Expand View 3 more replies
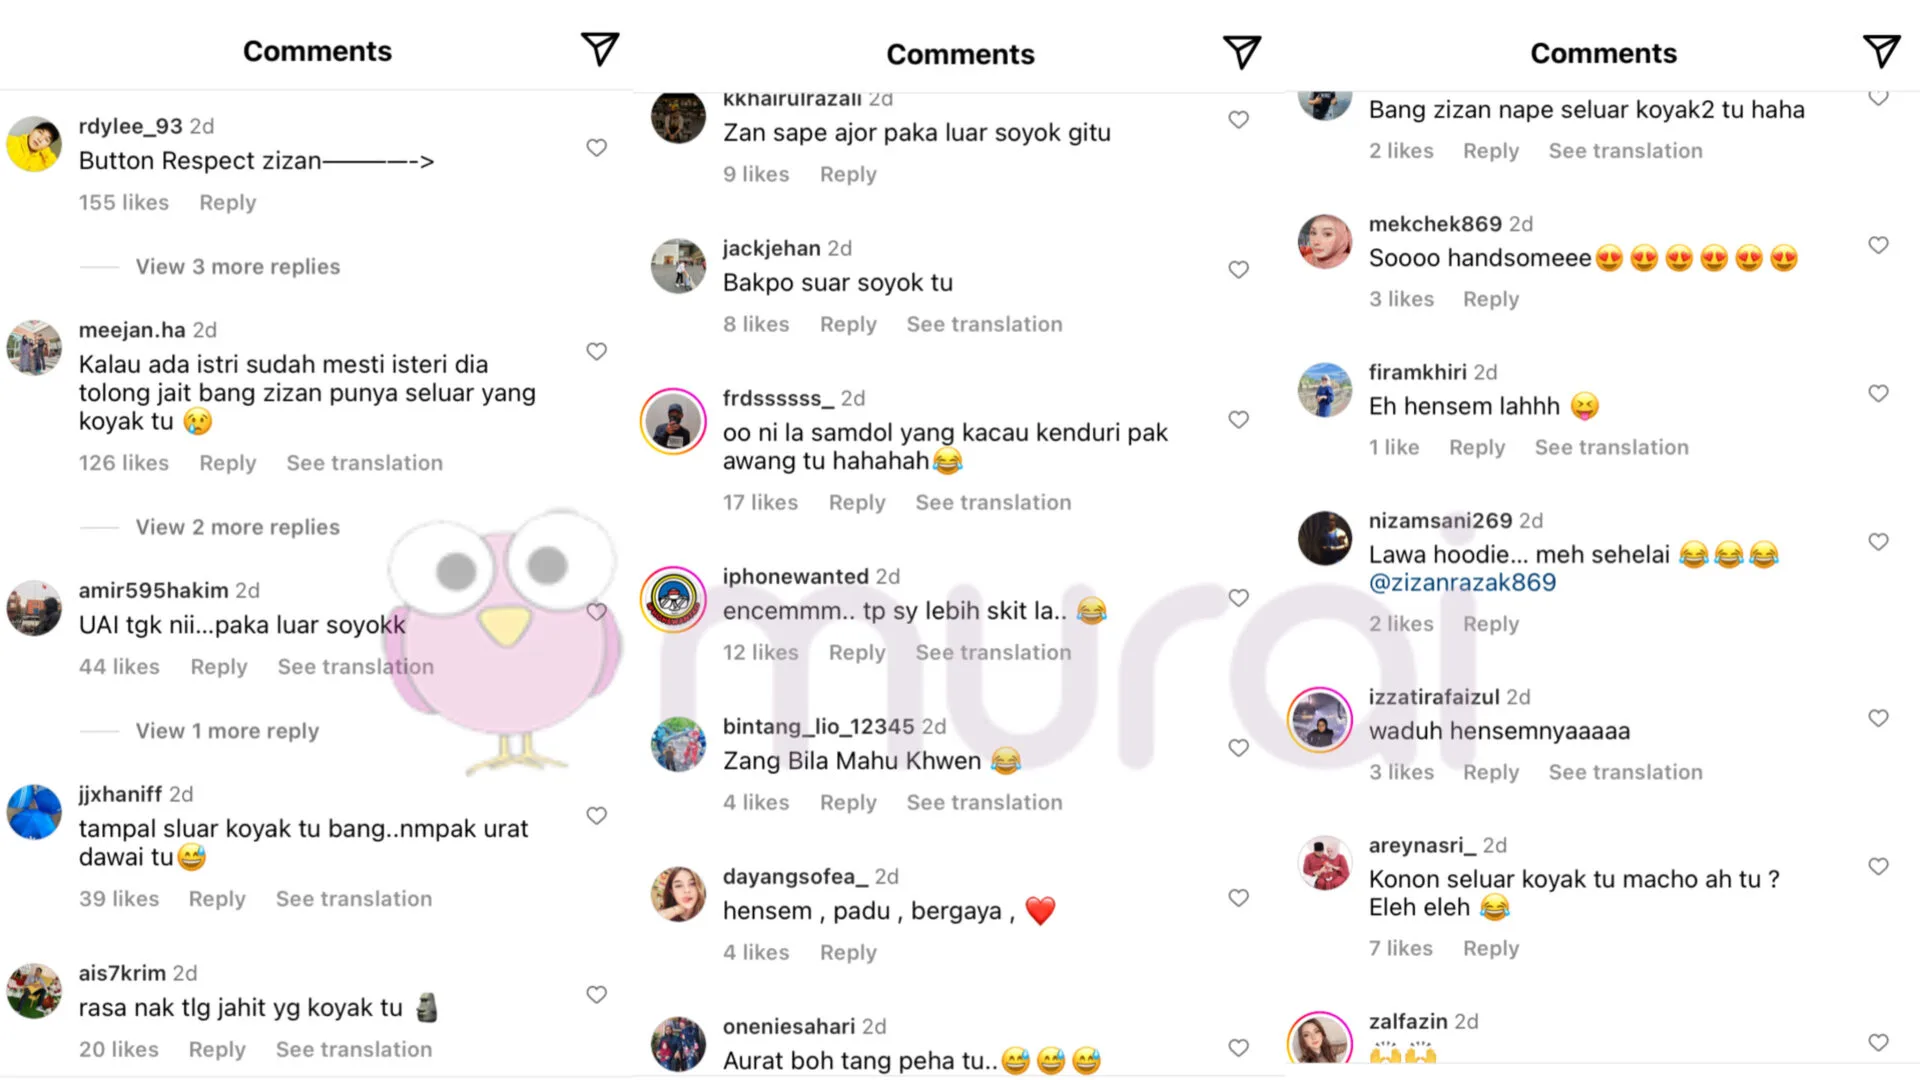The image size is (1920, 1080). tap(238, 267)
